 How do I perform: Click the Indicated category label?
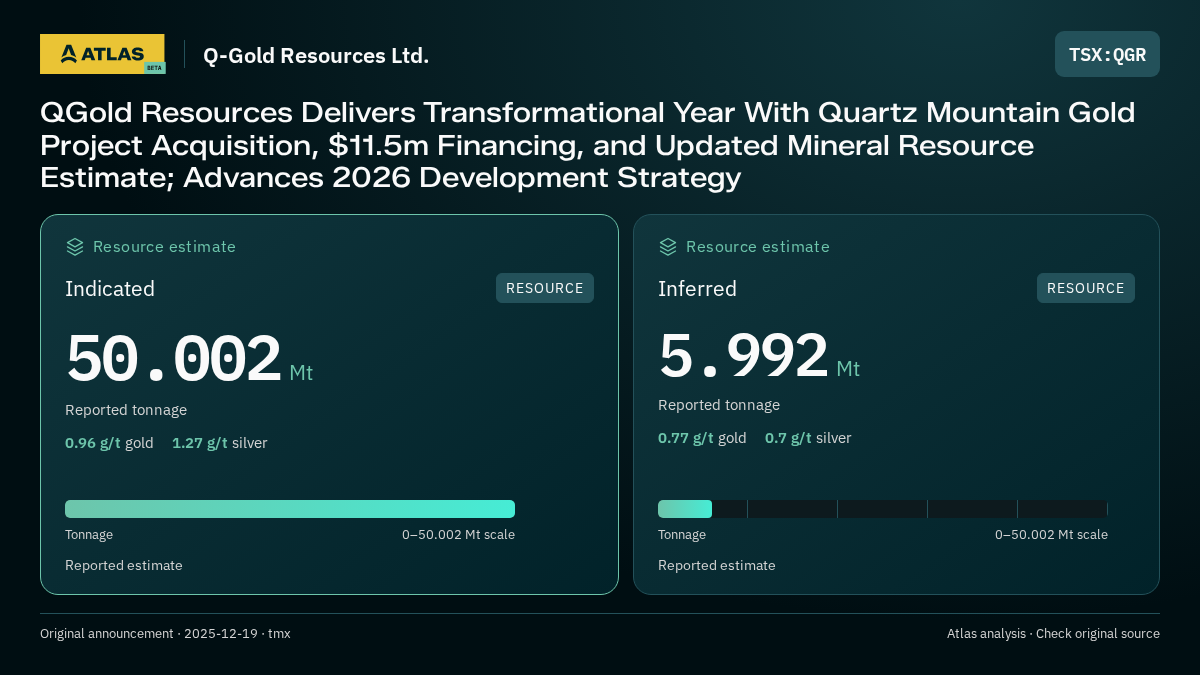(x=110, y=289)
